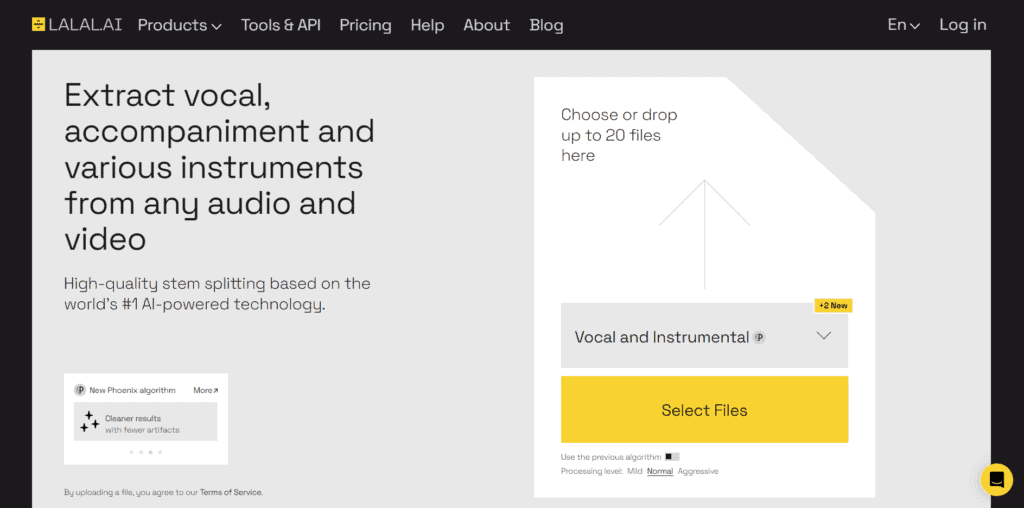Click More link on Phoenix algorithm card

pyautogui.click(x=206, y=390)
